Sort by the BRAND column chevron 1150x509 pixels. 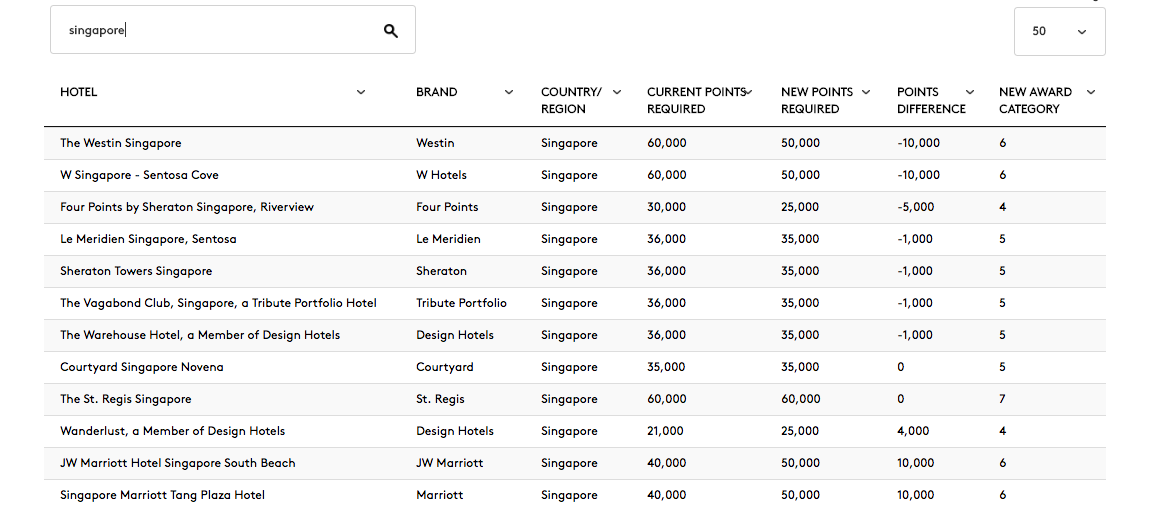point(509,92)
